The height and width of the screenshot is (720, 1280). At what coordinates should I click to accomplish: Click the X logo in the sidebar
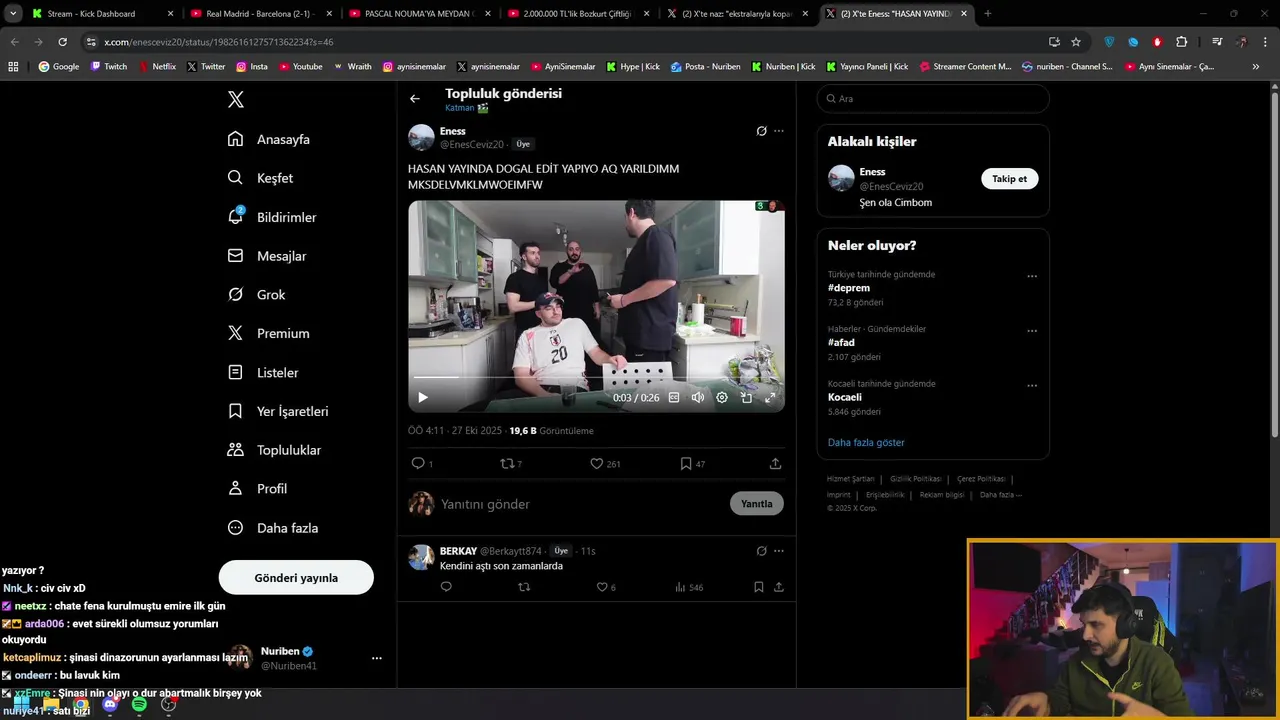pyautogui.click(x=235, y=99)
